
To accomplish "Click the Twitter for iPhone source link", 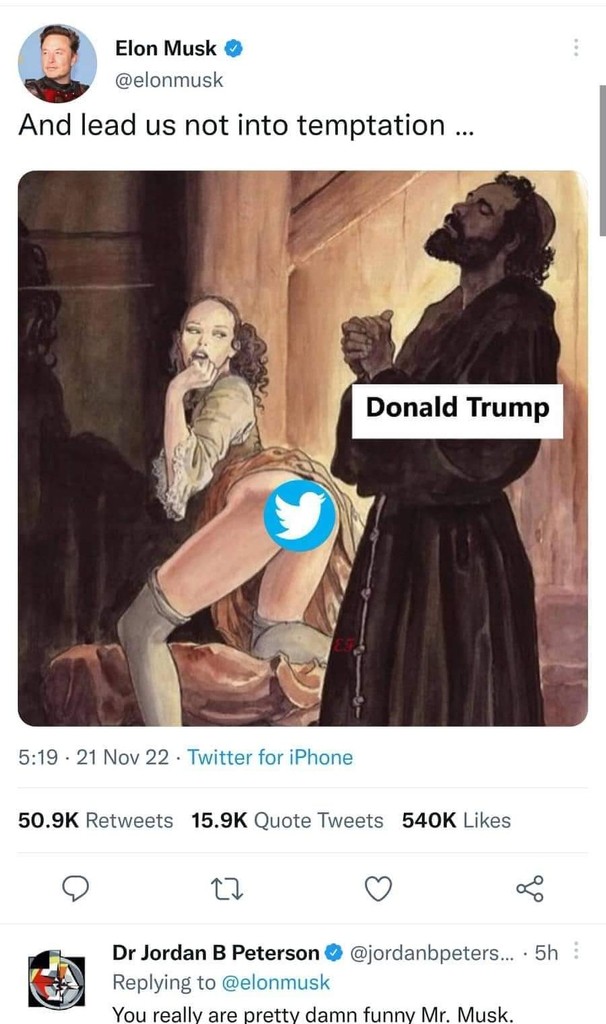I will 270,758.
